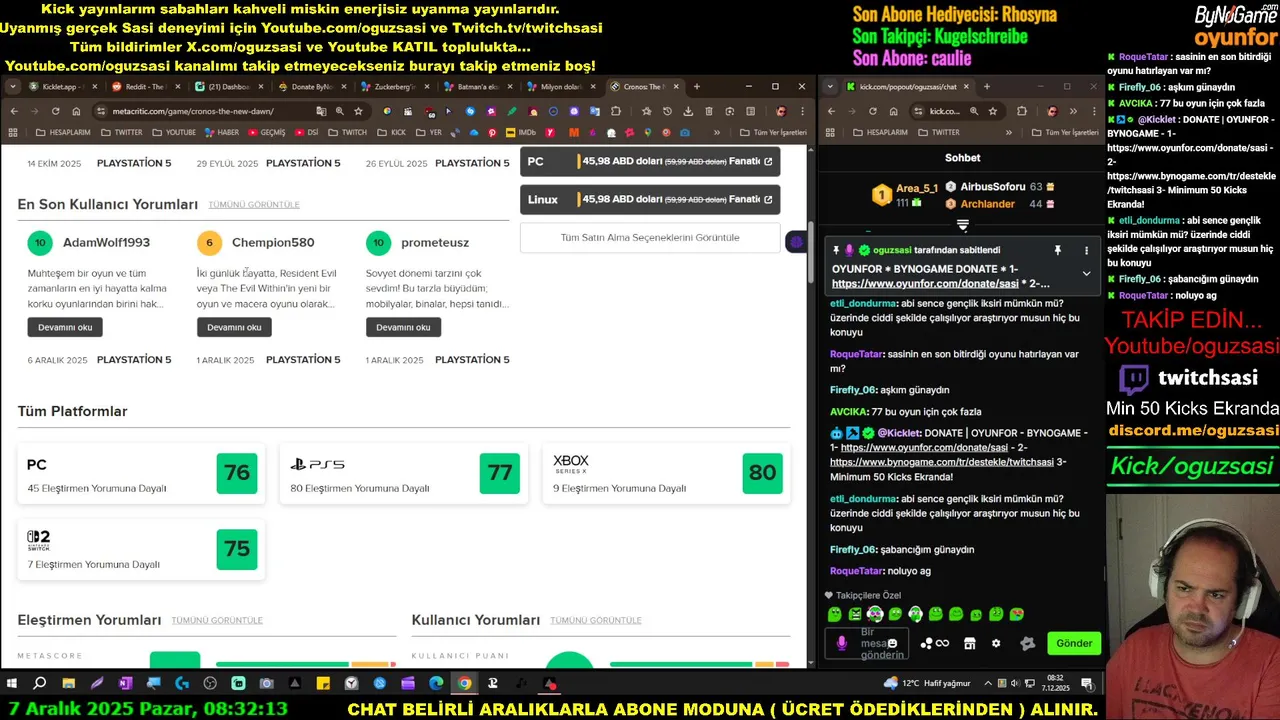The height and width of the screenshot is (720, 1280).
Task: Switch to the Zuckerberg tab
Action: [x=393, y=87]
